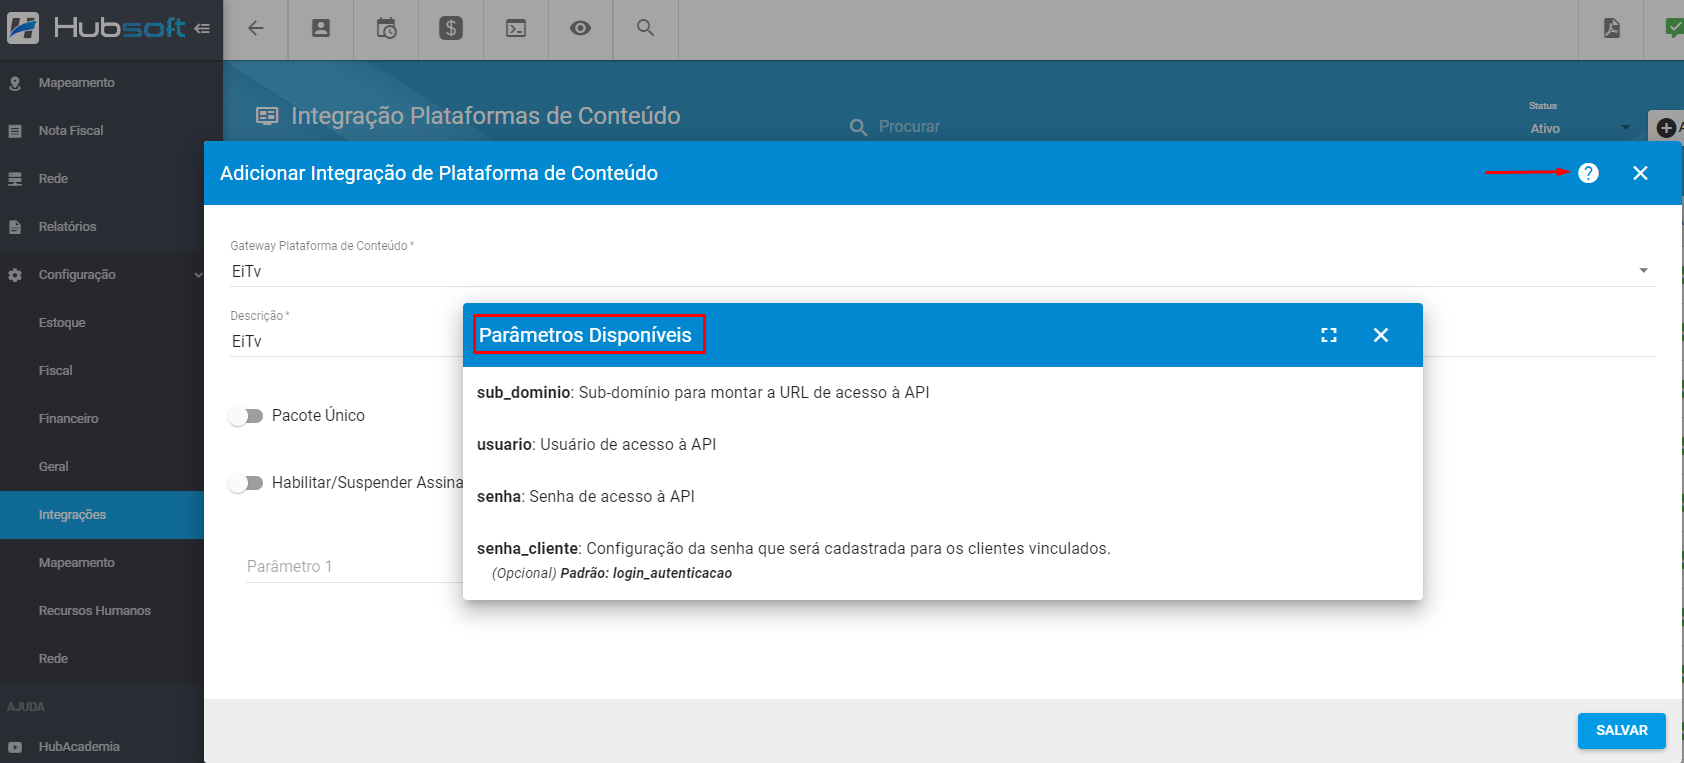Screen dimensions: 1684x763
Task: Expand Parâmetros Disponíveis popup to fullscreen
Action: point(1329,335)
